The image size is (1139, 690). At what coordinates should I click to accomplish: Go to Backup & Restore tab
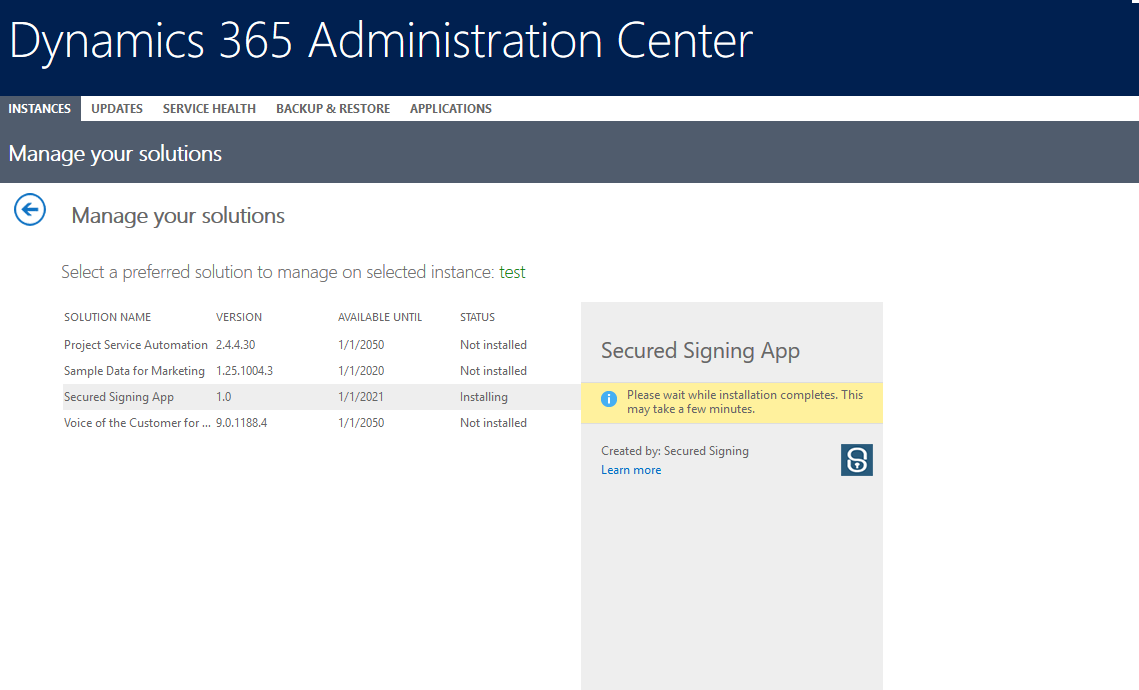tap(333, 109)
